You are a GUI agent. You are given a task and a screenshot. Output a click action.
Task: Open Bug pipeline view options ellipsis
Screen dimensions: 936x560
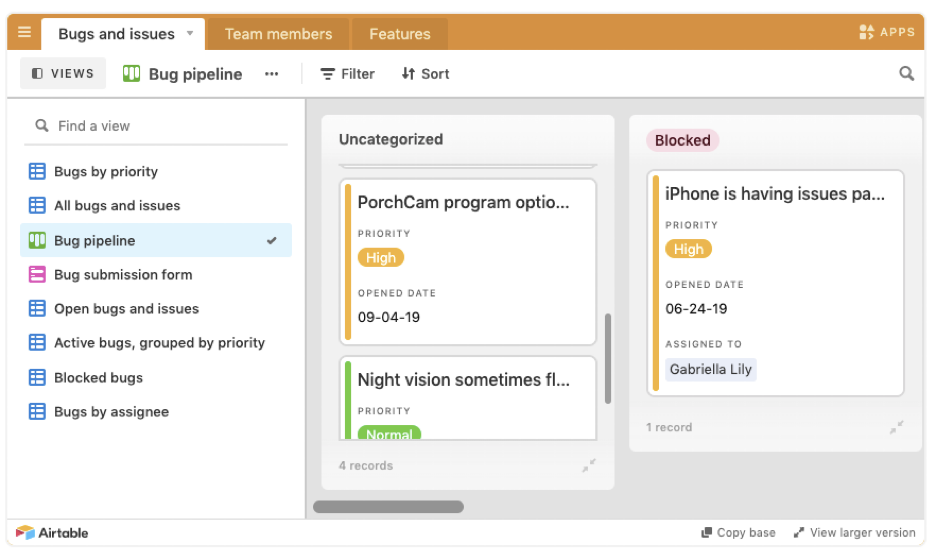(272, 74)
